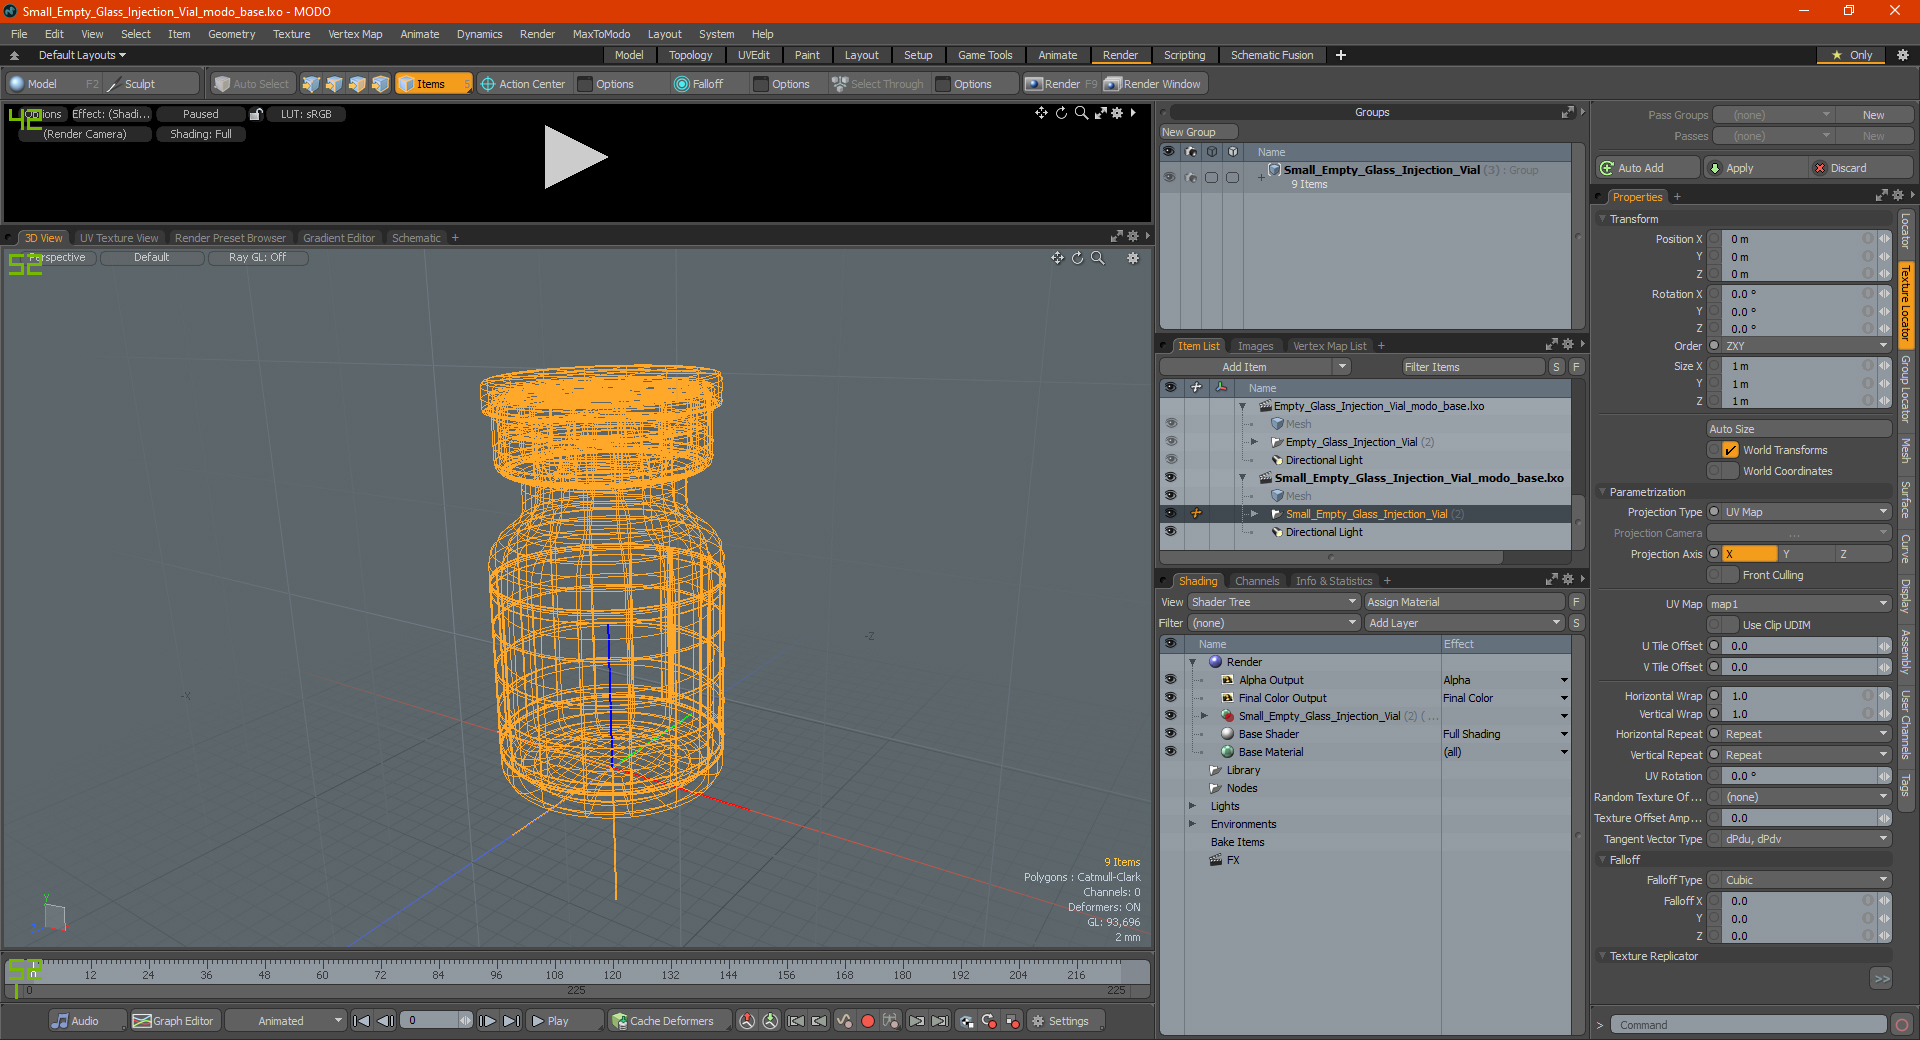Click the Apply button
The width and height of the screenshot is (1920, 1040).
[1755, 168]
